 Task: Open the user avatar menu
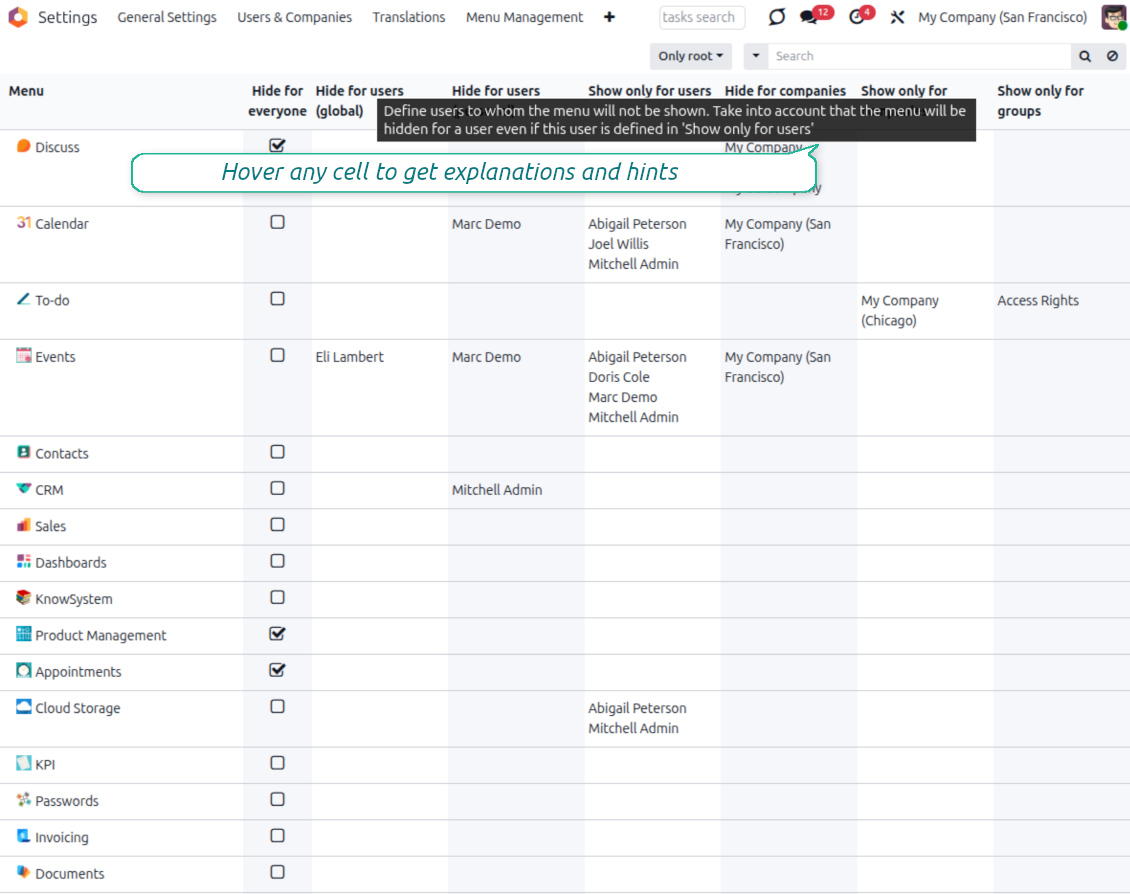pos(1113,17)
